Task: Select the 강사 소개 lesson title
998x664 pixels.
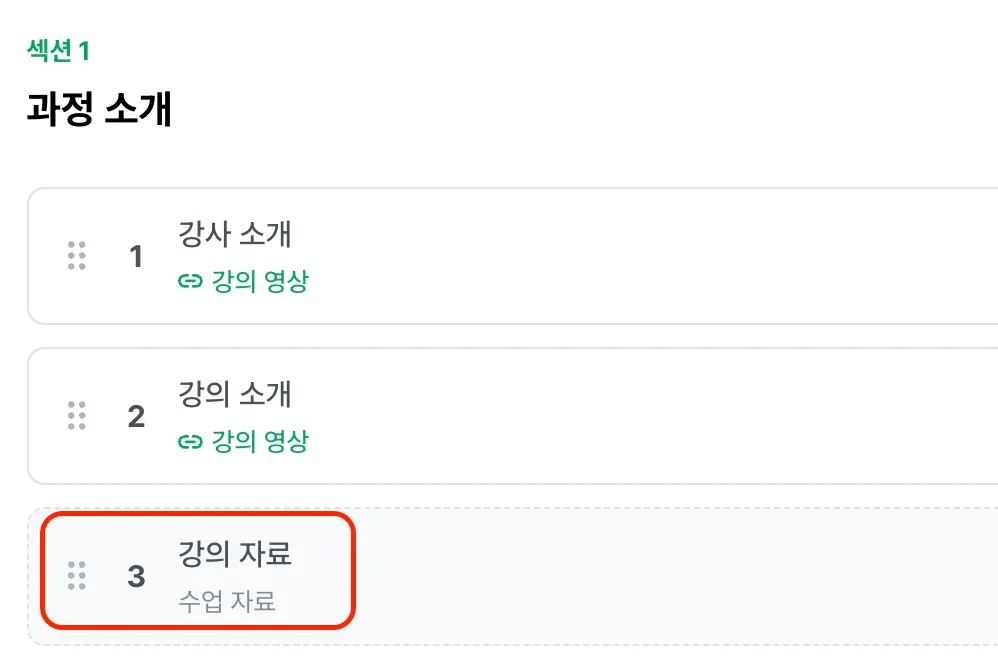Action: [235, 233]
